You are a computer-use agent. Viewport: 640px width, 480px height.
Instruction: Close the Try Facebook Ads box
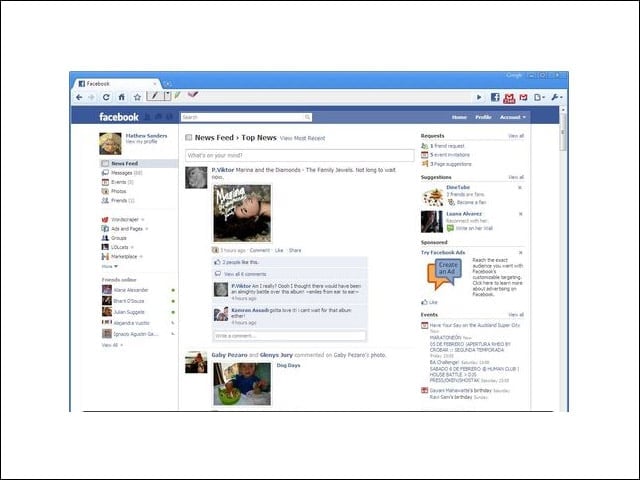point(520,253)
